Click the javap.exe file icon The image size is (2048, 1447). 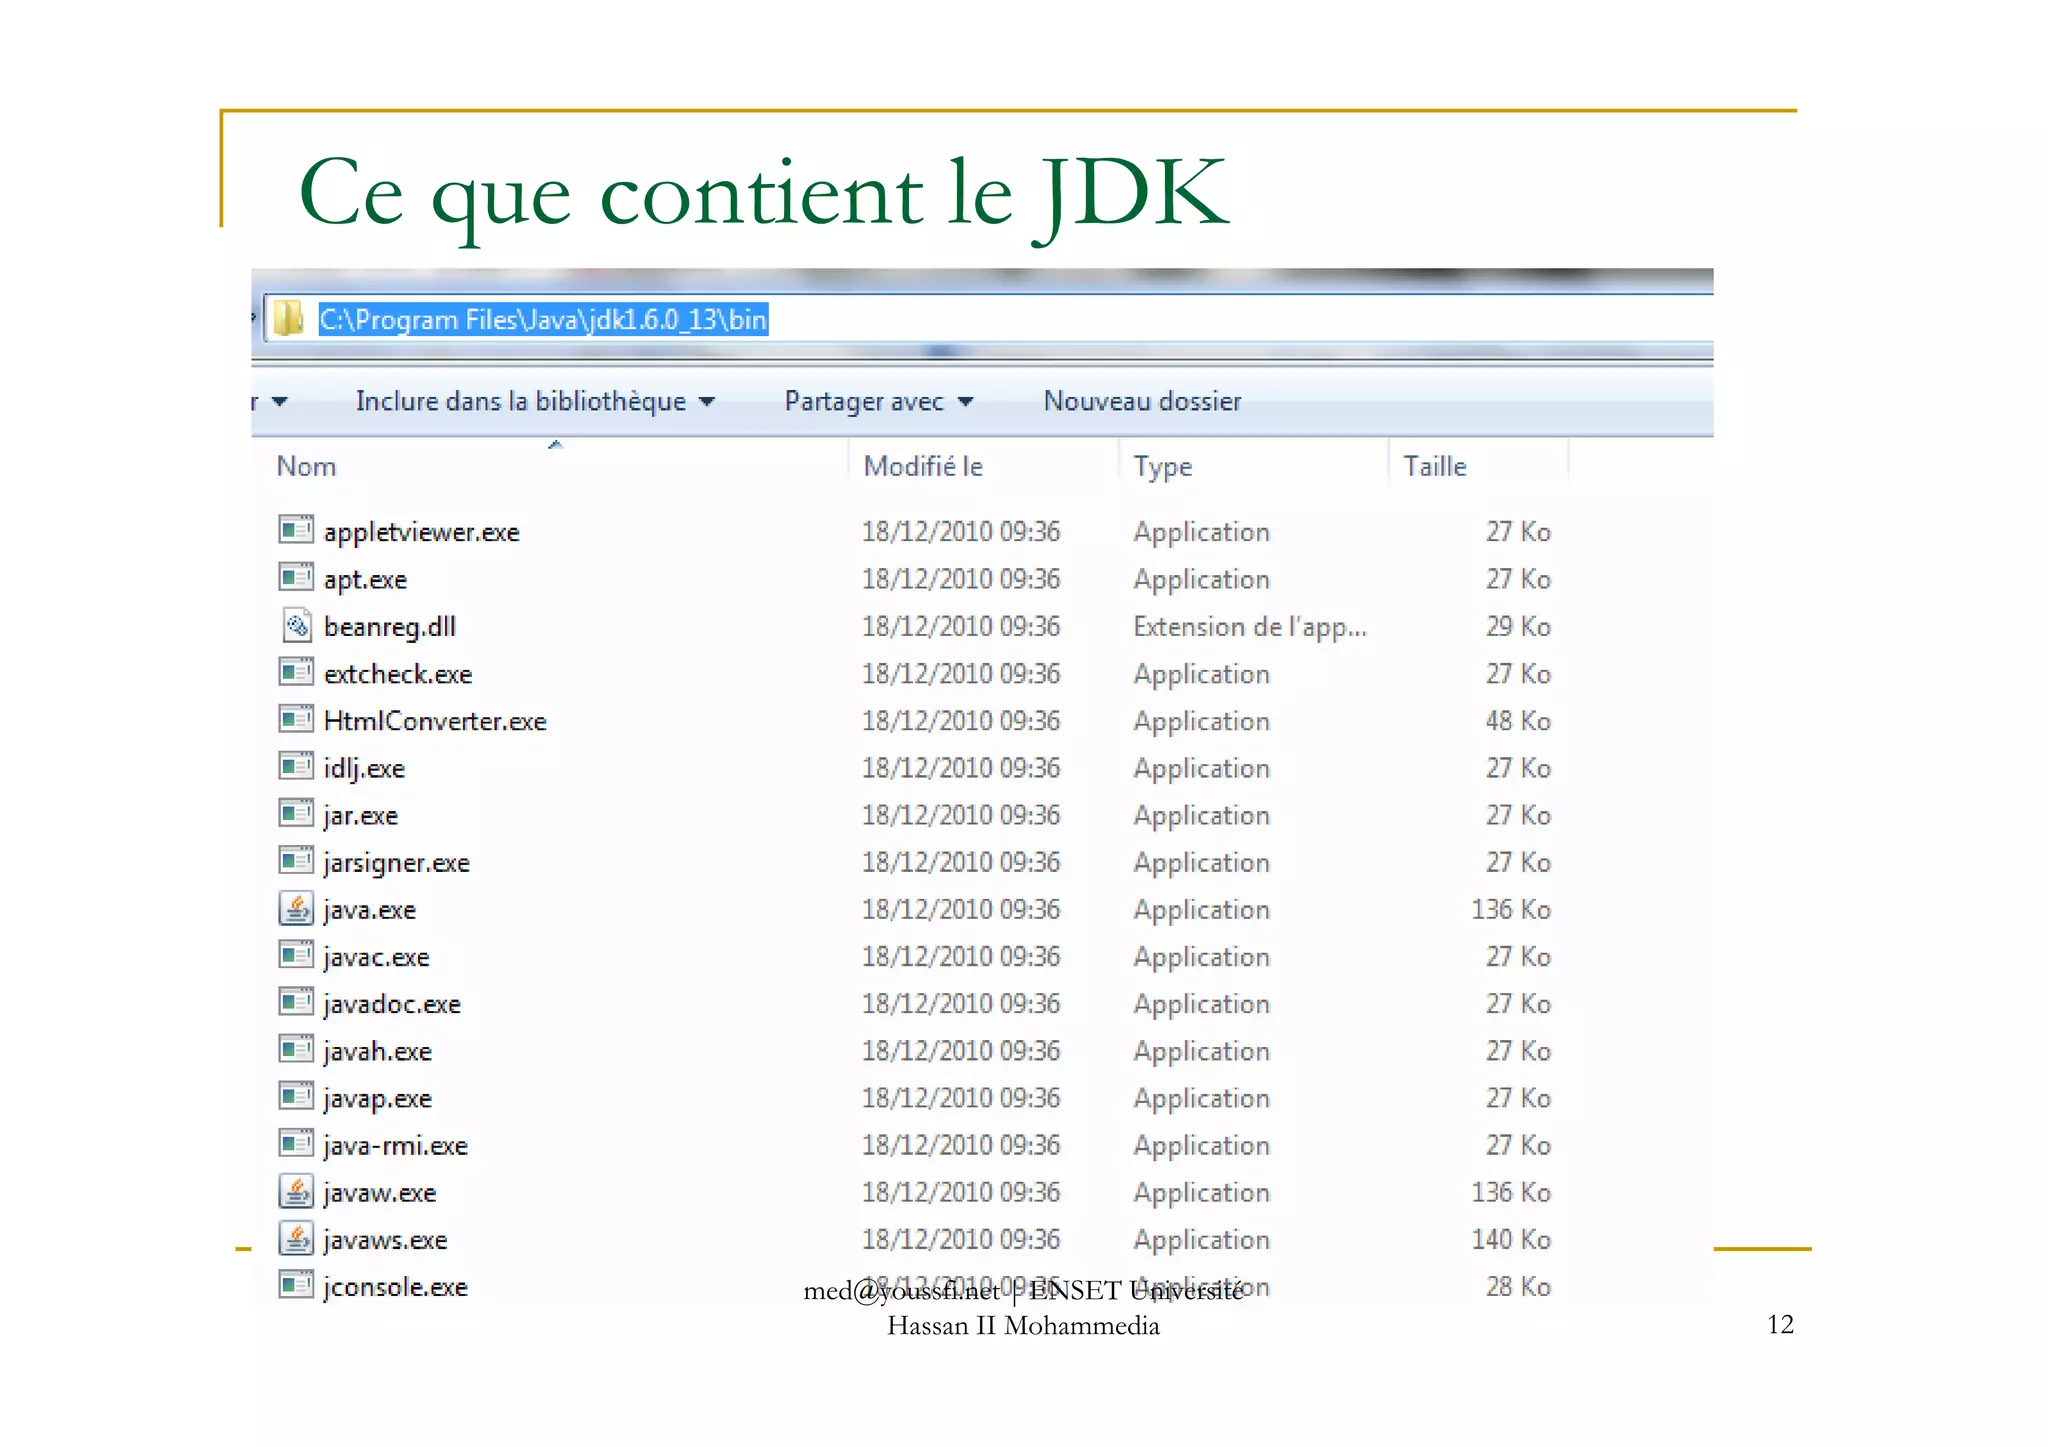(x=296, y=1096)
